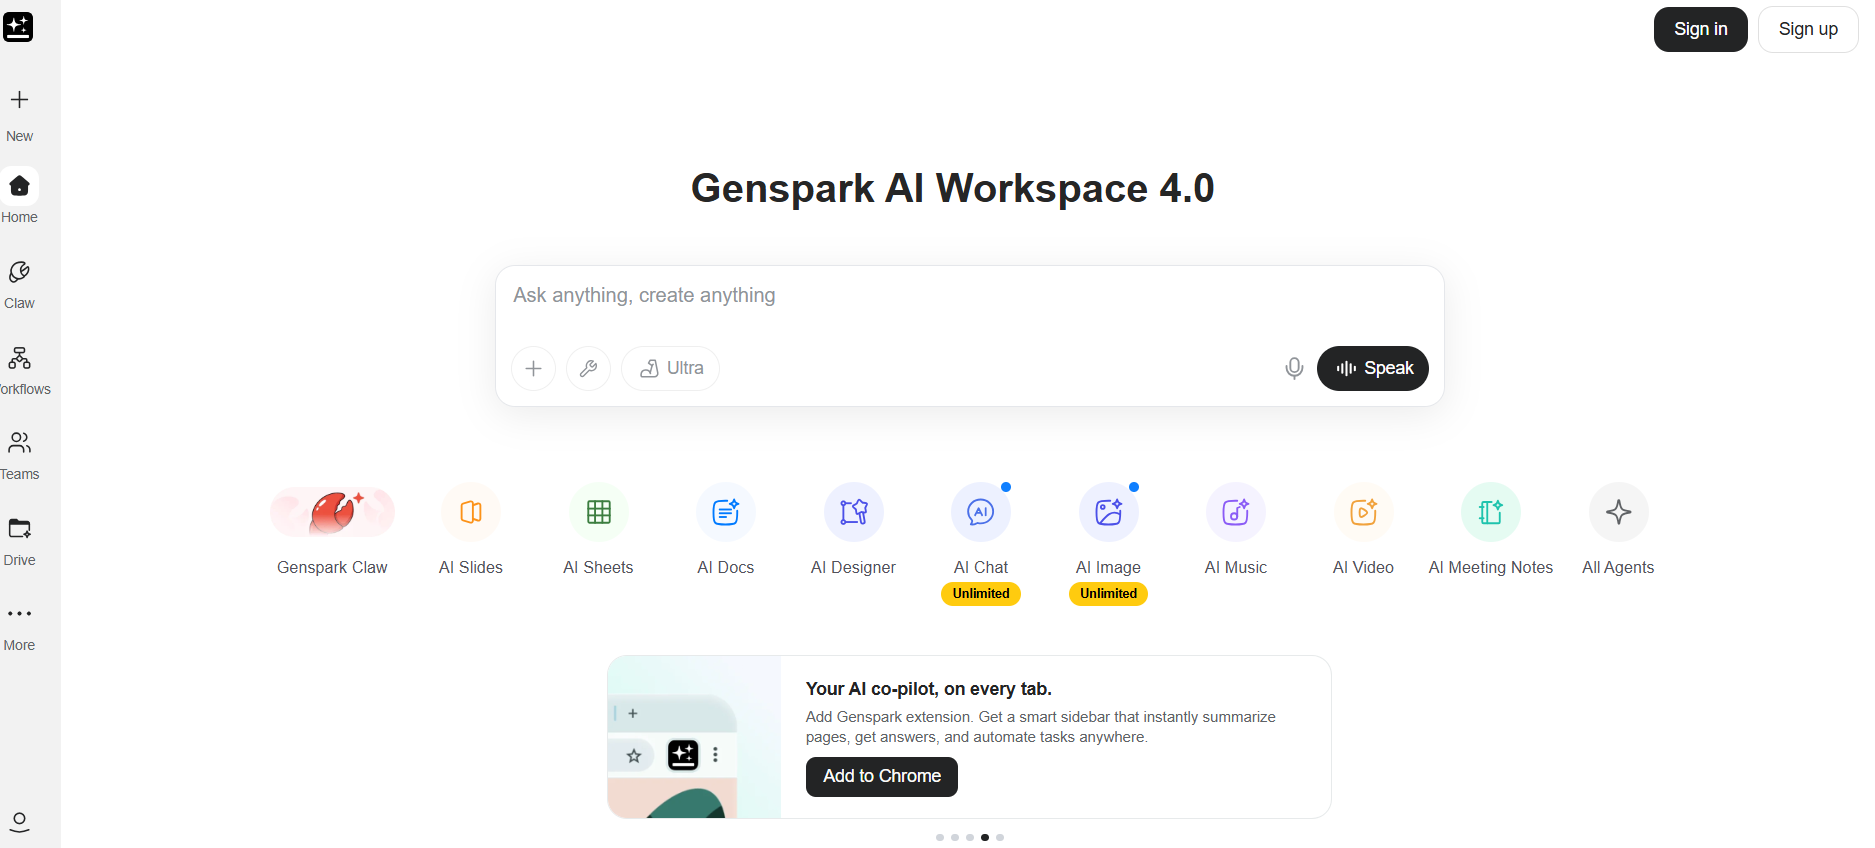Open Drive in the sidebar
The height and width of the screenshot is (848, 1875).
pos(19,542)
